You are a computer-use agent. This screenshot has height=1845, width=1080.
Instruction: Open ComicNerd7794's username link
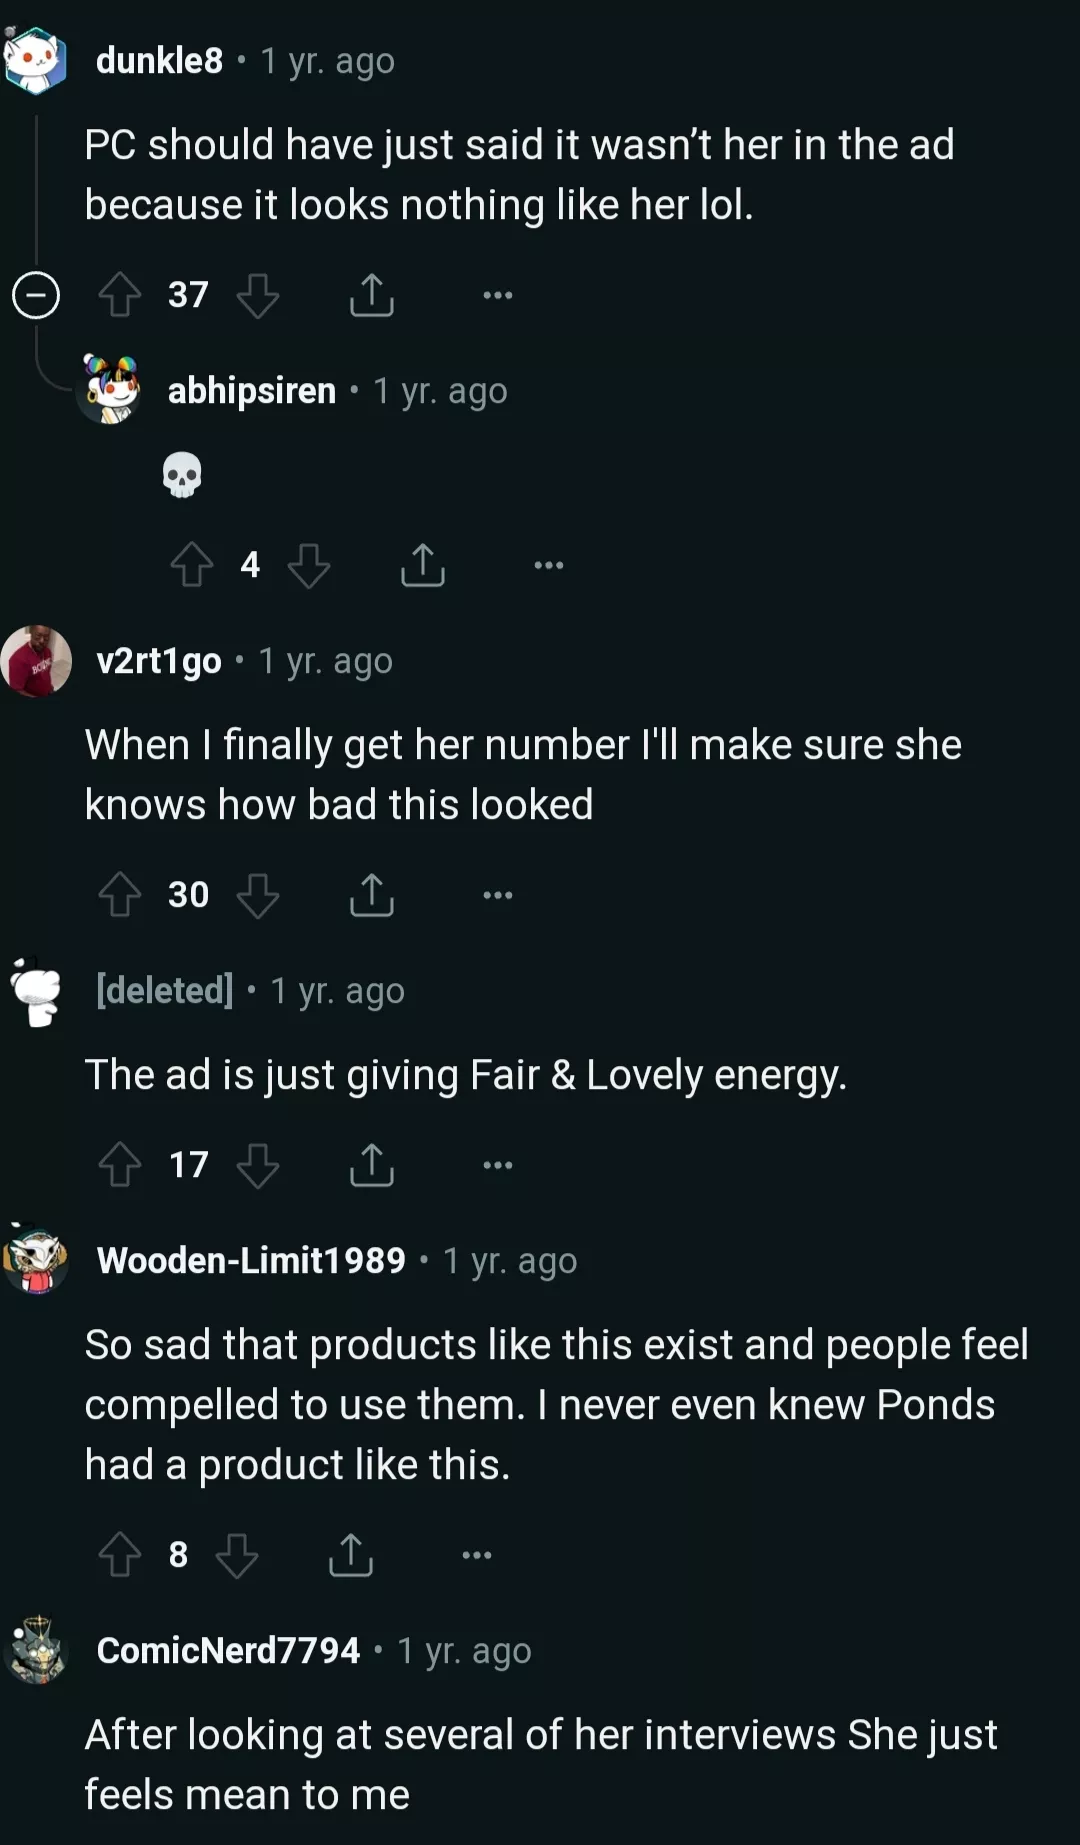tap(228, 1650)
